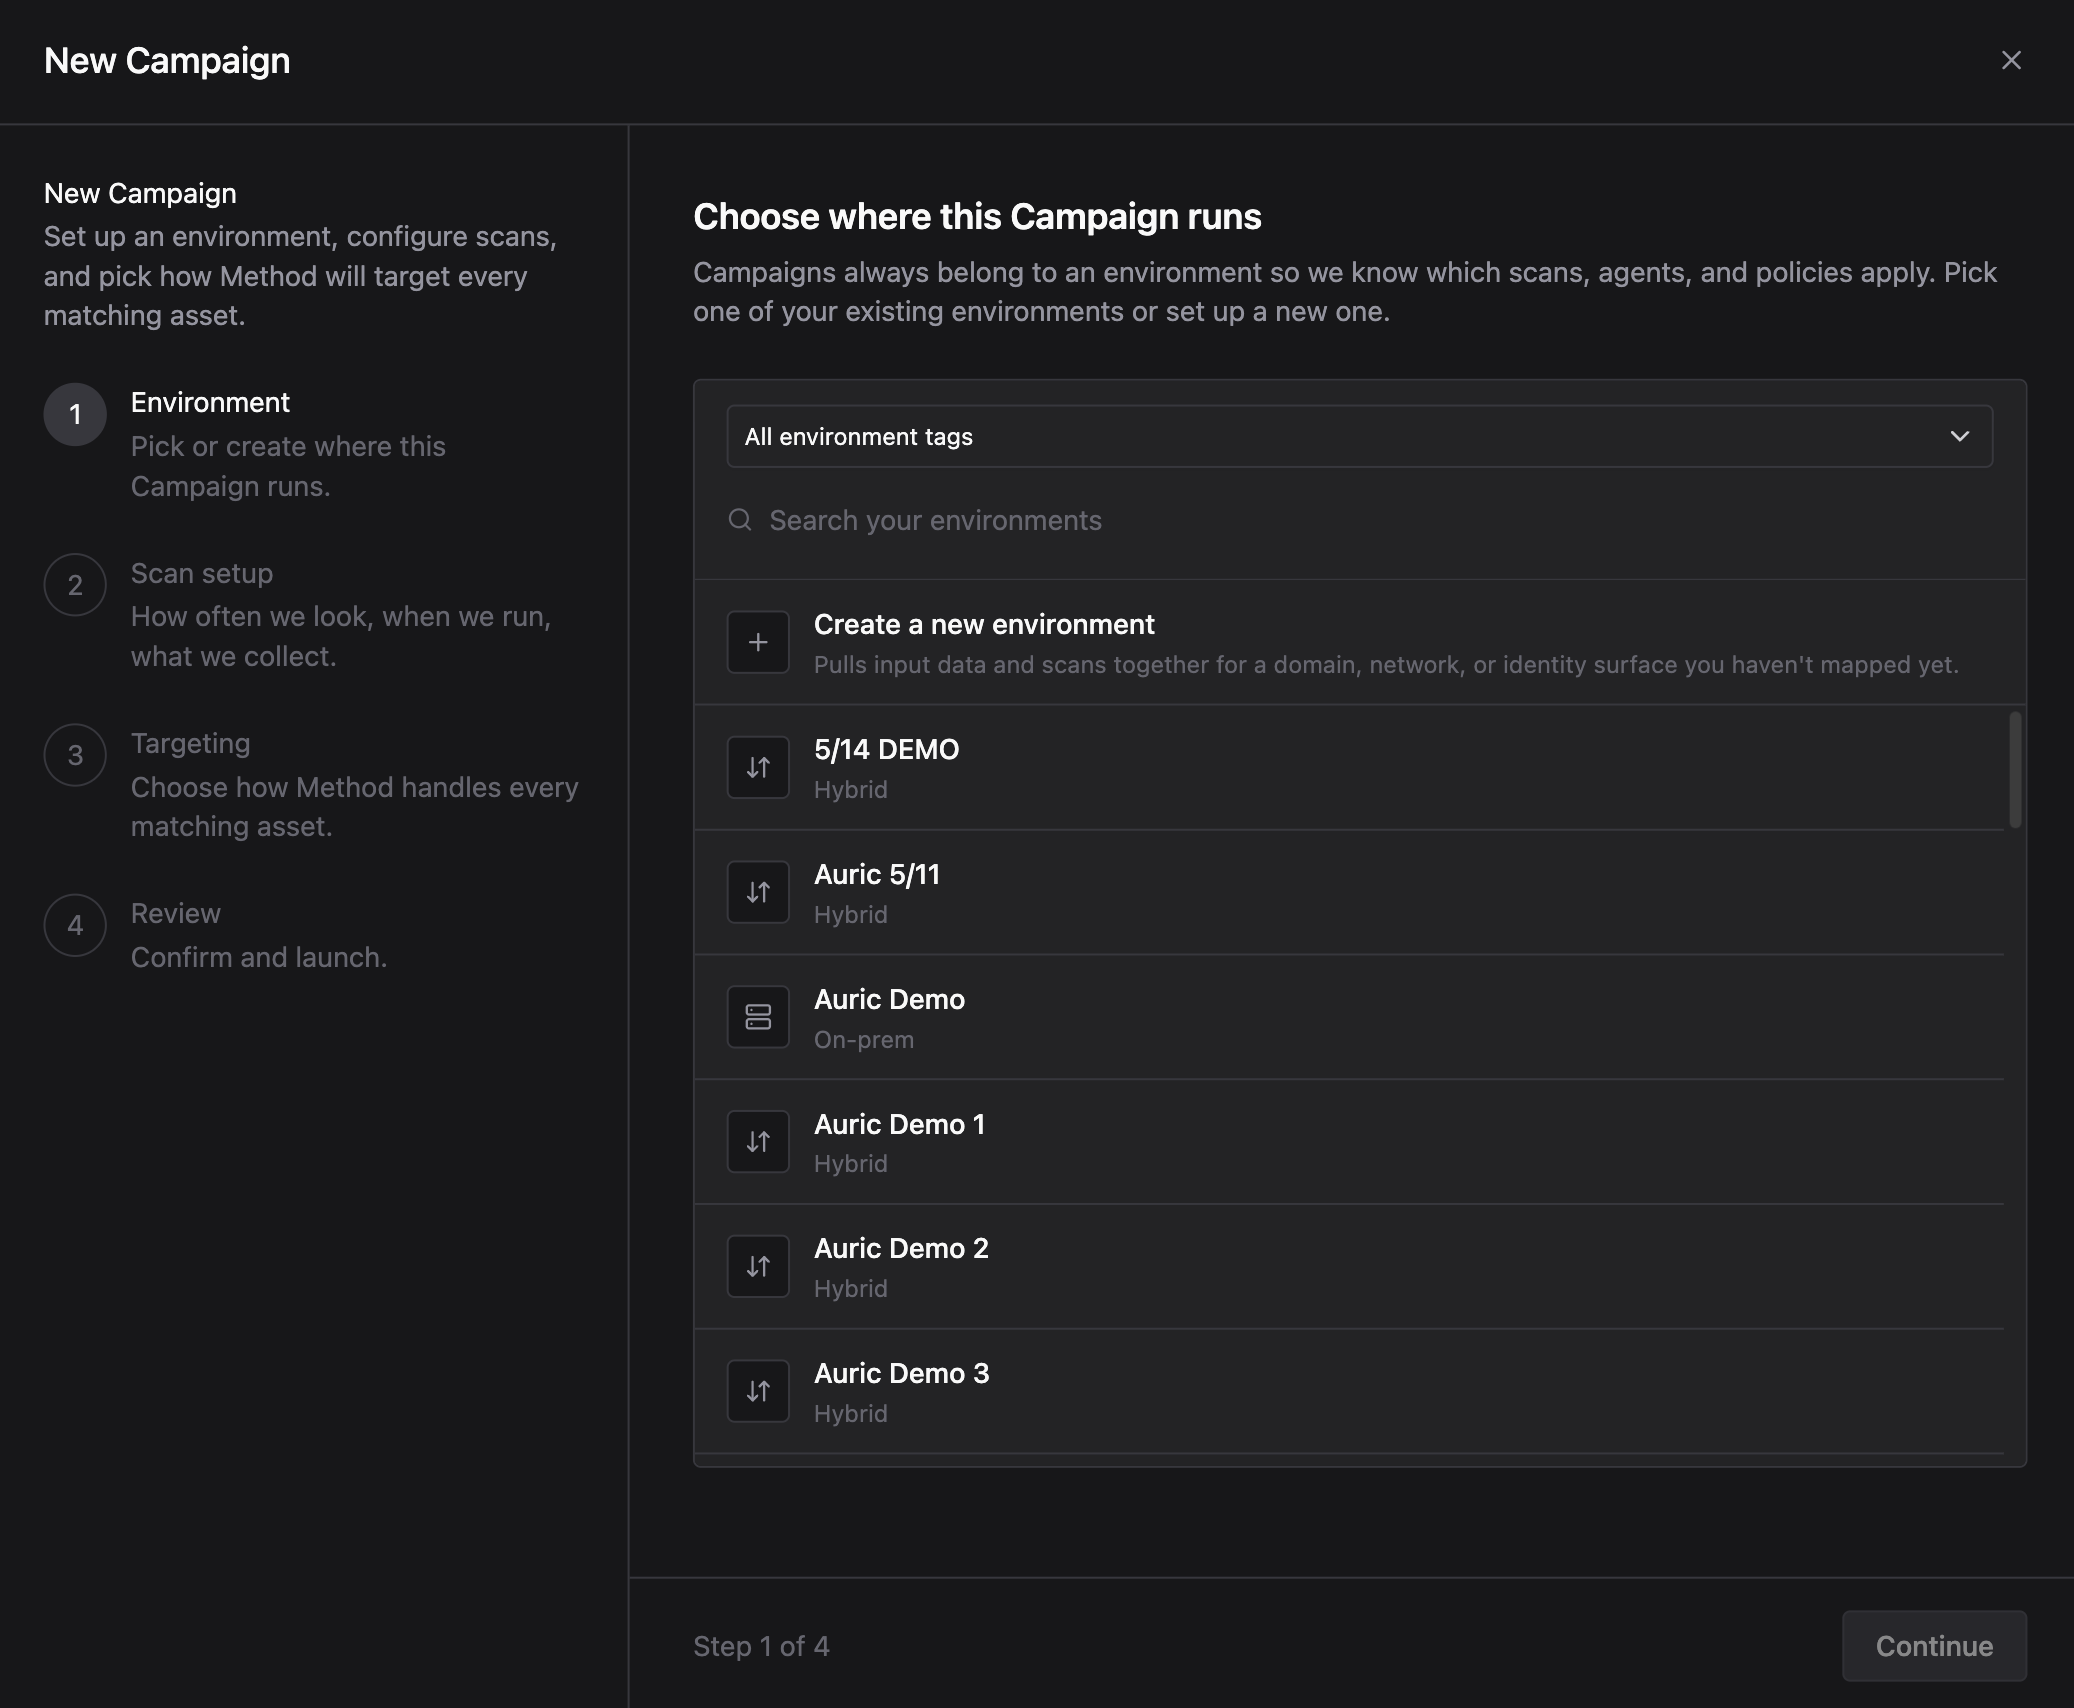The image size is (2074, 1708).
Task: Go to the Targeting step label
Action: coord(191,744)
